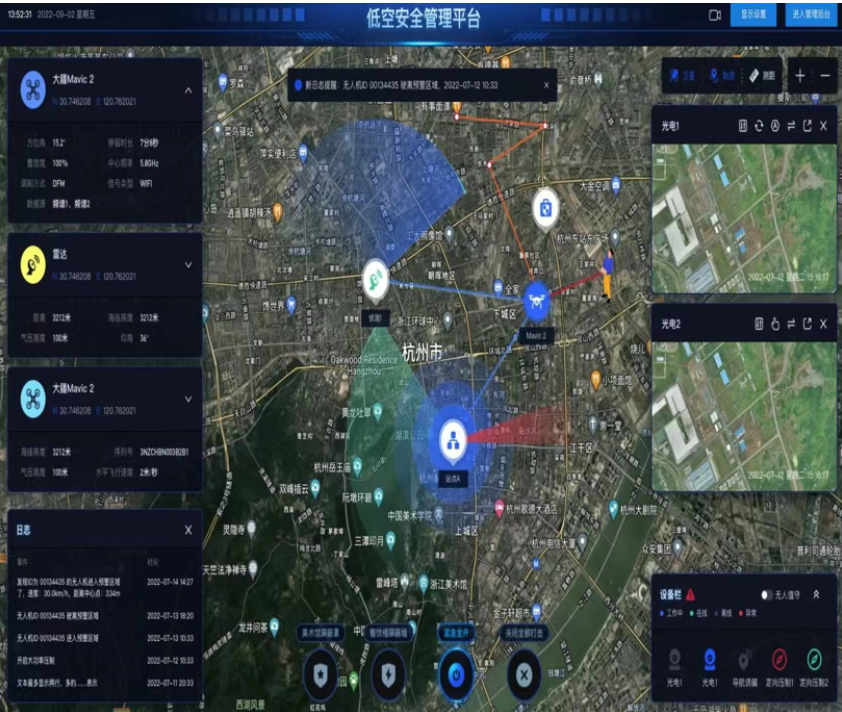Collapse the first 大疆Mavic 2 info card
Image resolution: width=842 pixels, height=712 pixels.
pos(188,91)
